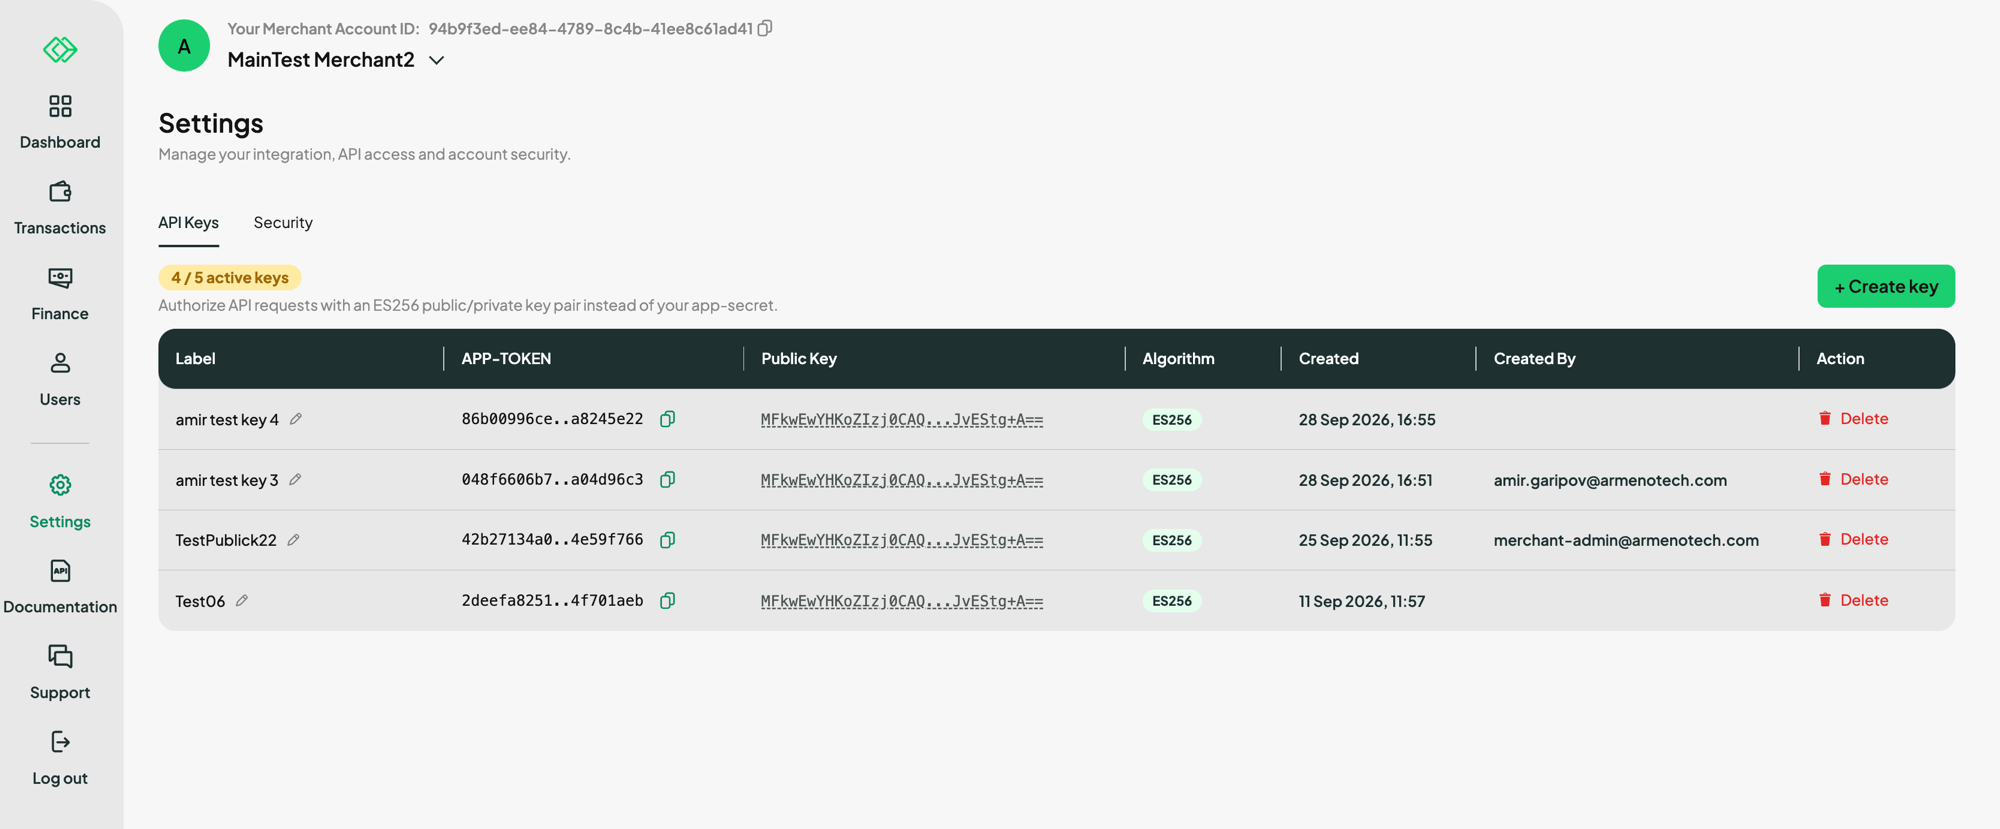
Task: Expand the MainTest Merchant2 account dropdown
Action: point(437,60)
